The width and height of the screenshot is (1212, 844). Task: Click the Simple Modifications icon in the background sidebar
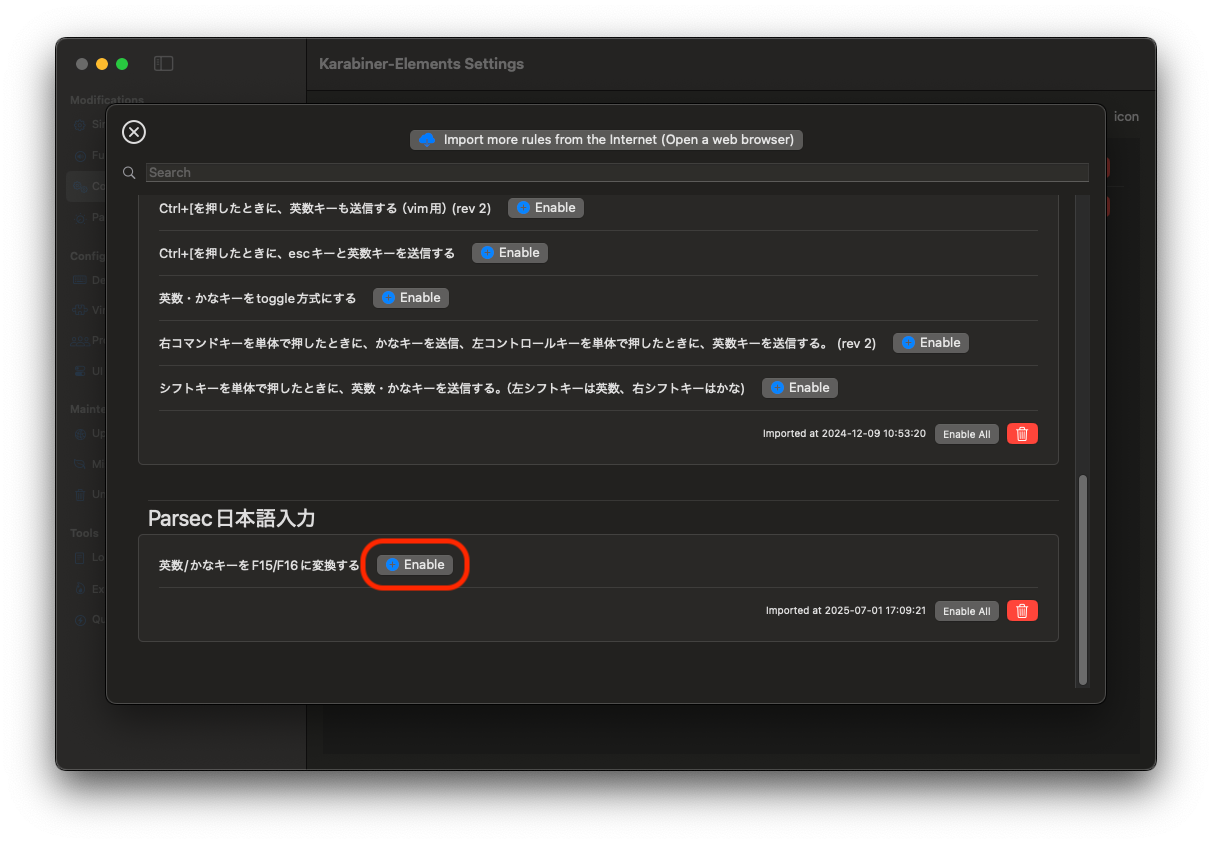[80, 125]
